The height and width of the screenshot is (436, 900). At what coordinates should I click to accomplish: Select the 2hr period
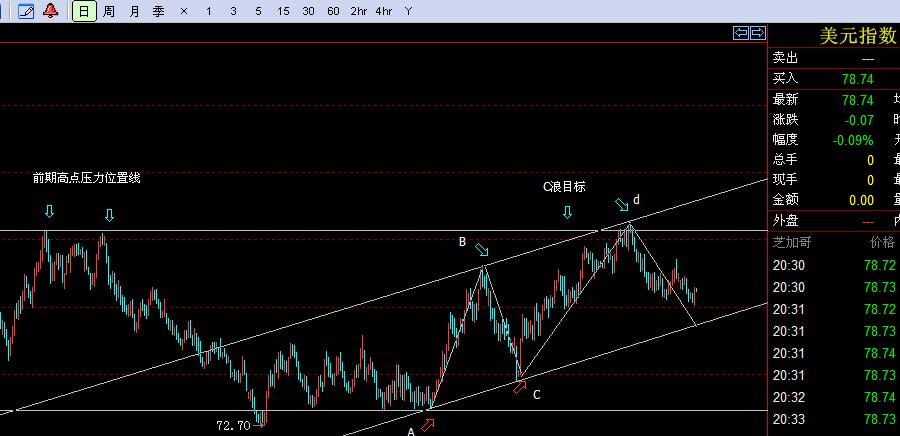coord(359,11)
